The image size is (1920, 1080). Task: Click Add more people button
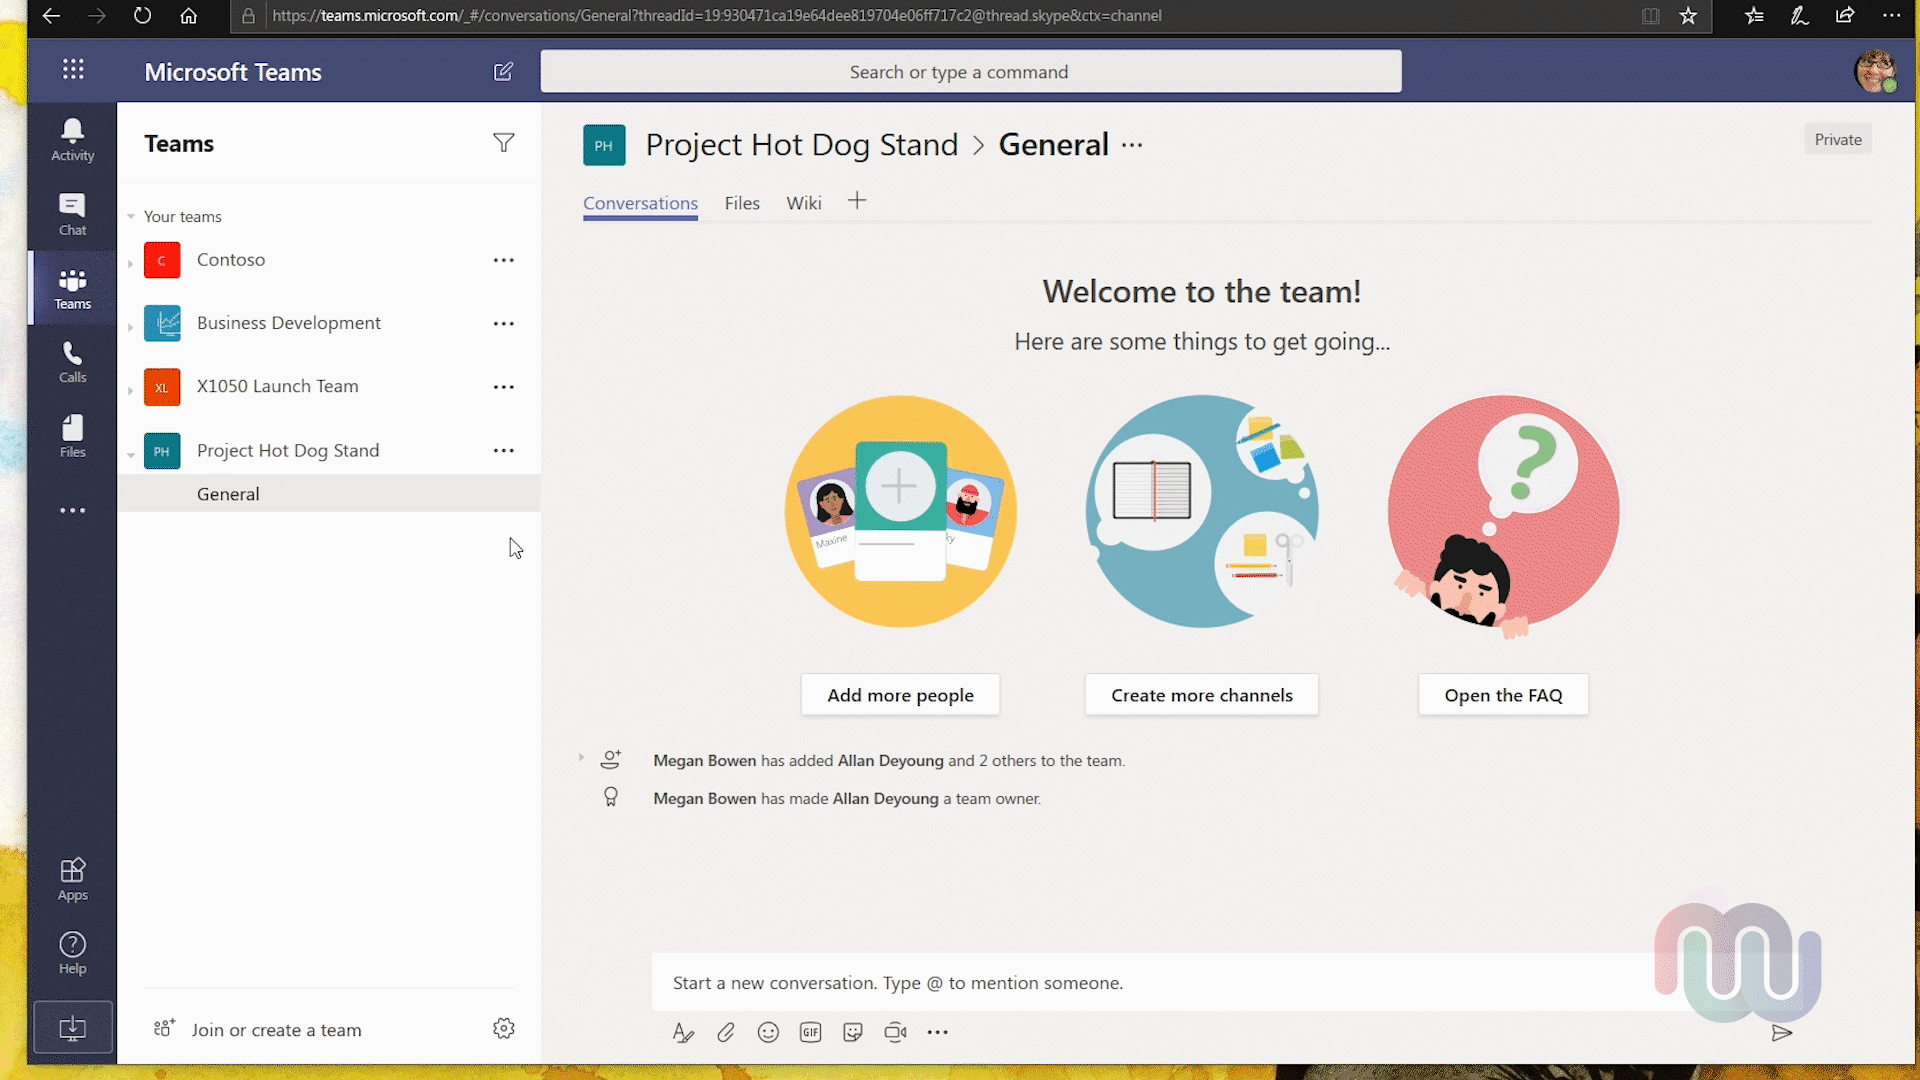pos(900,695)
